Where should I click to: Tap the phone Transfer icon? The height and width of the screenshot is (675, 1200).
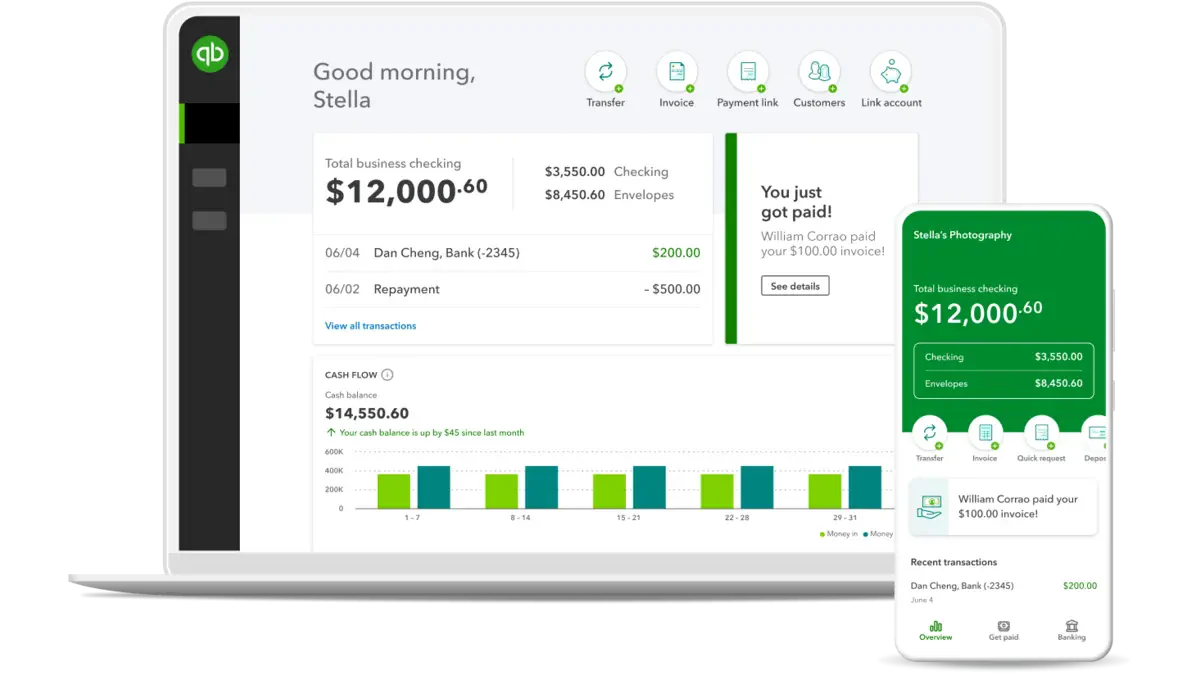coord(929,433)
